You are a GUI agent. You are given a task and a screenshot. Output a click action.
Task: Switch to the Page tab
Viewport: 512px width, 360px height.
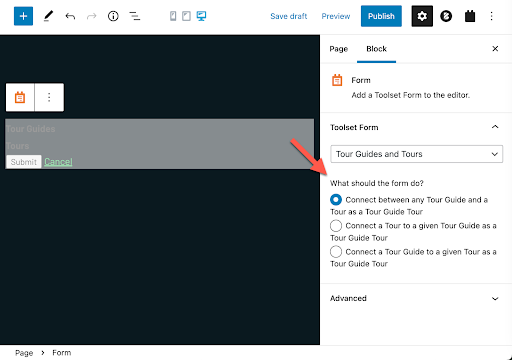[x=339, y=49]
